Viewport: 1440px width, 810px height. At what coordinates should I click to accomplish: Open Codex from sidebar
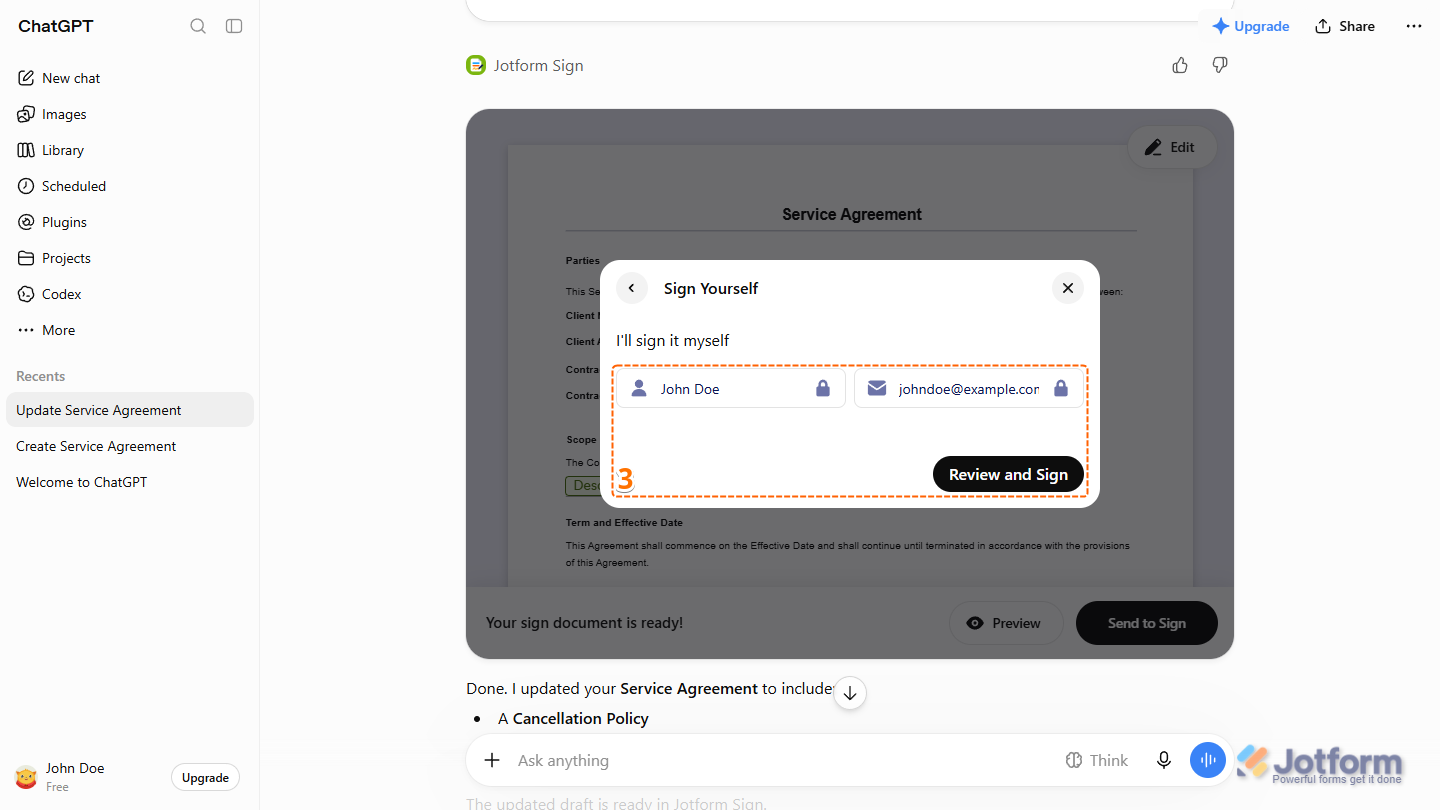(x=130, y=294)
